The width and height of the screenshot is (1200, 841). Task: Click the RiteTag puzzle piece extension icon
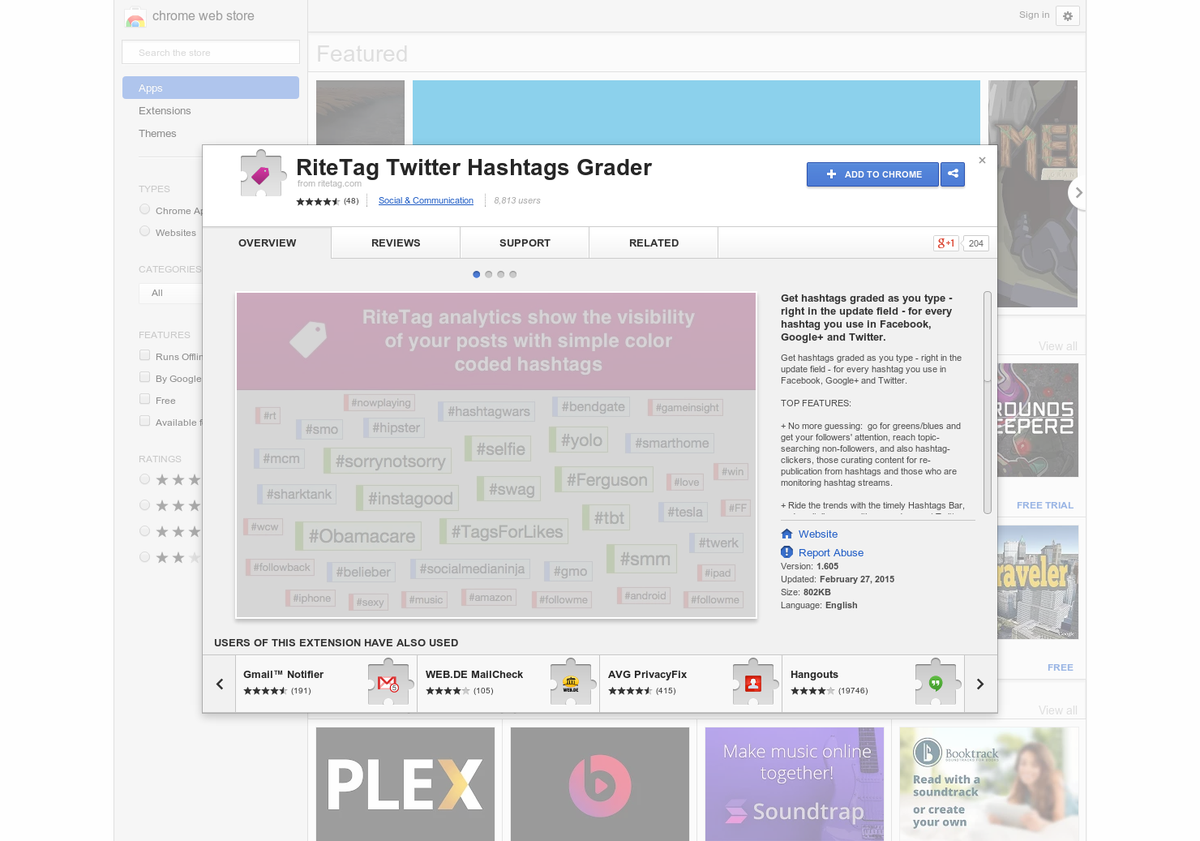pyautogui.click(x=262, y=174)
